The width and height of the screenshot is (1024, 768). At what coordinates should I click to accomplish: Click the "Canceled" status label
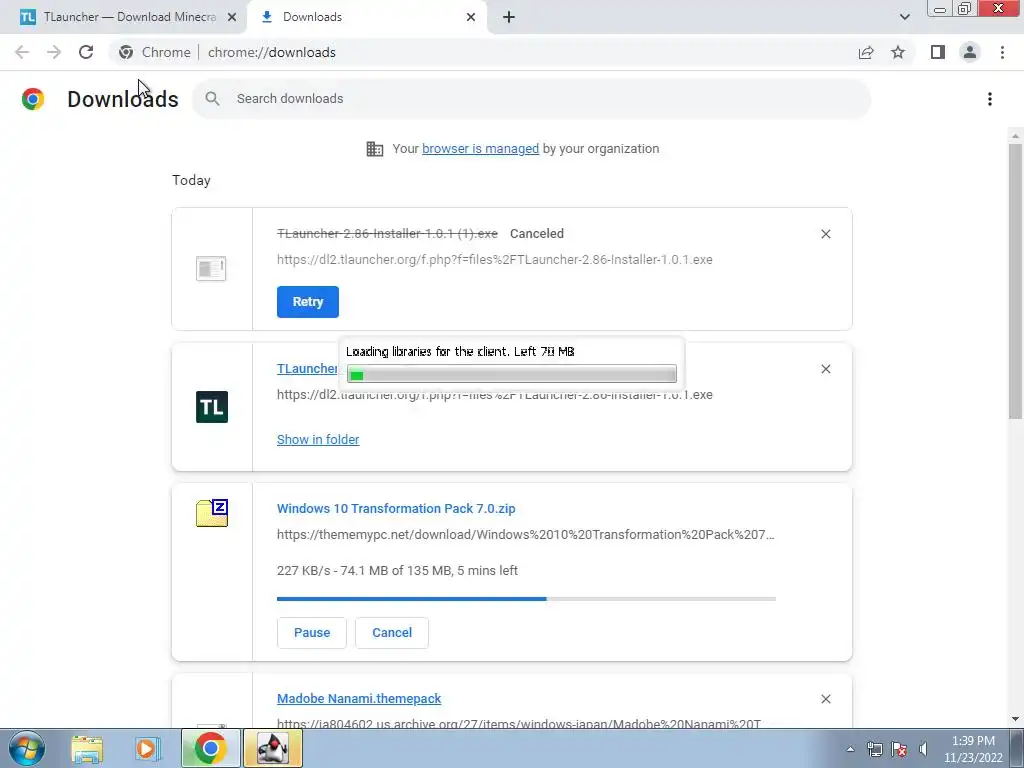point(537,234)
